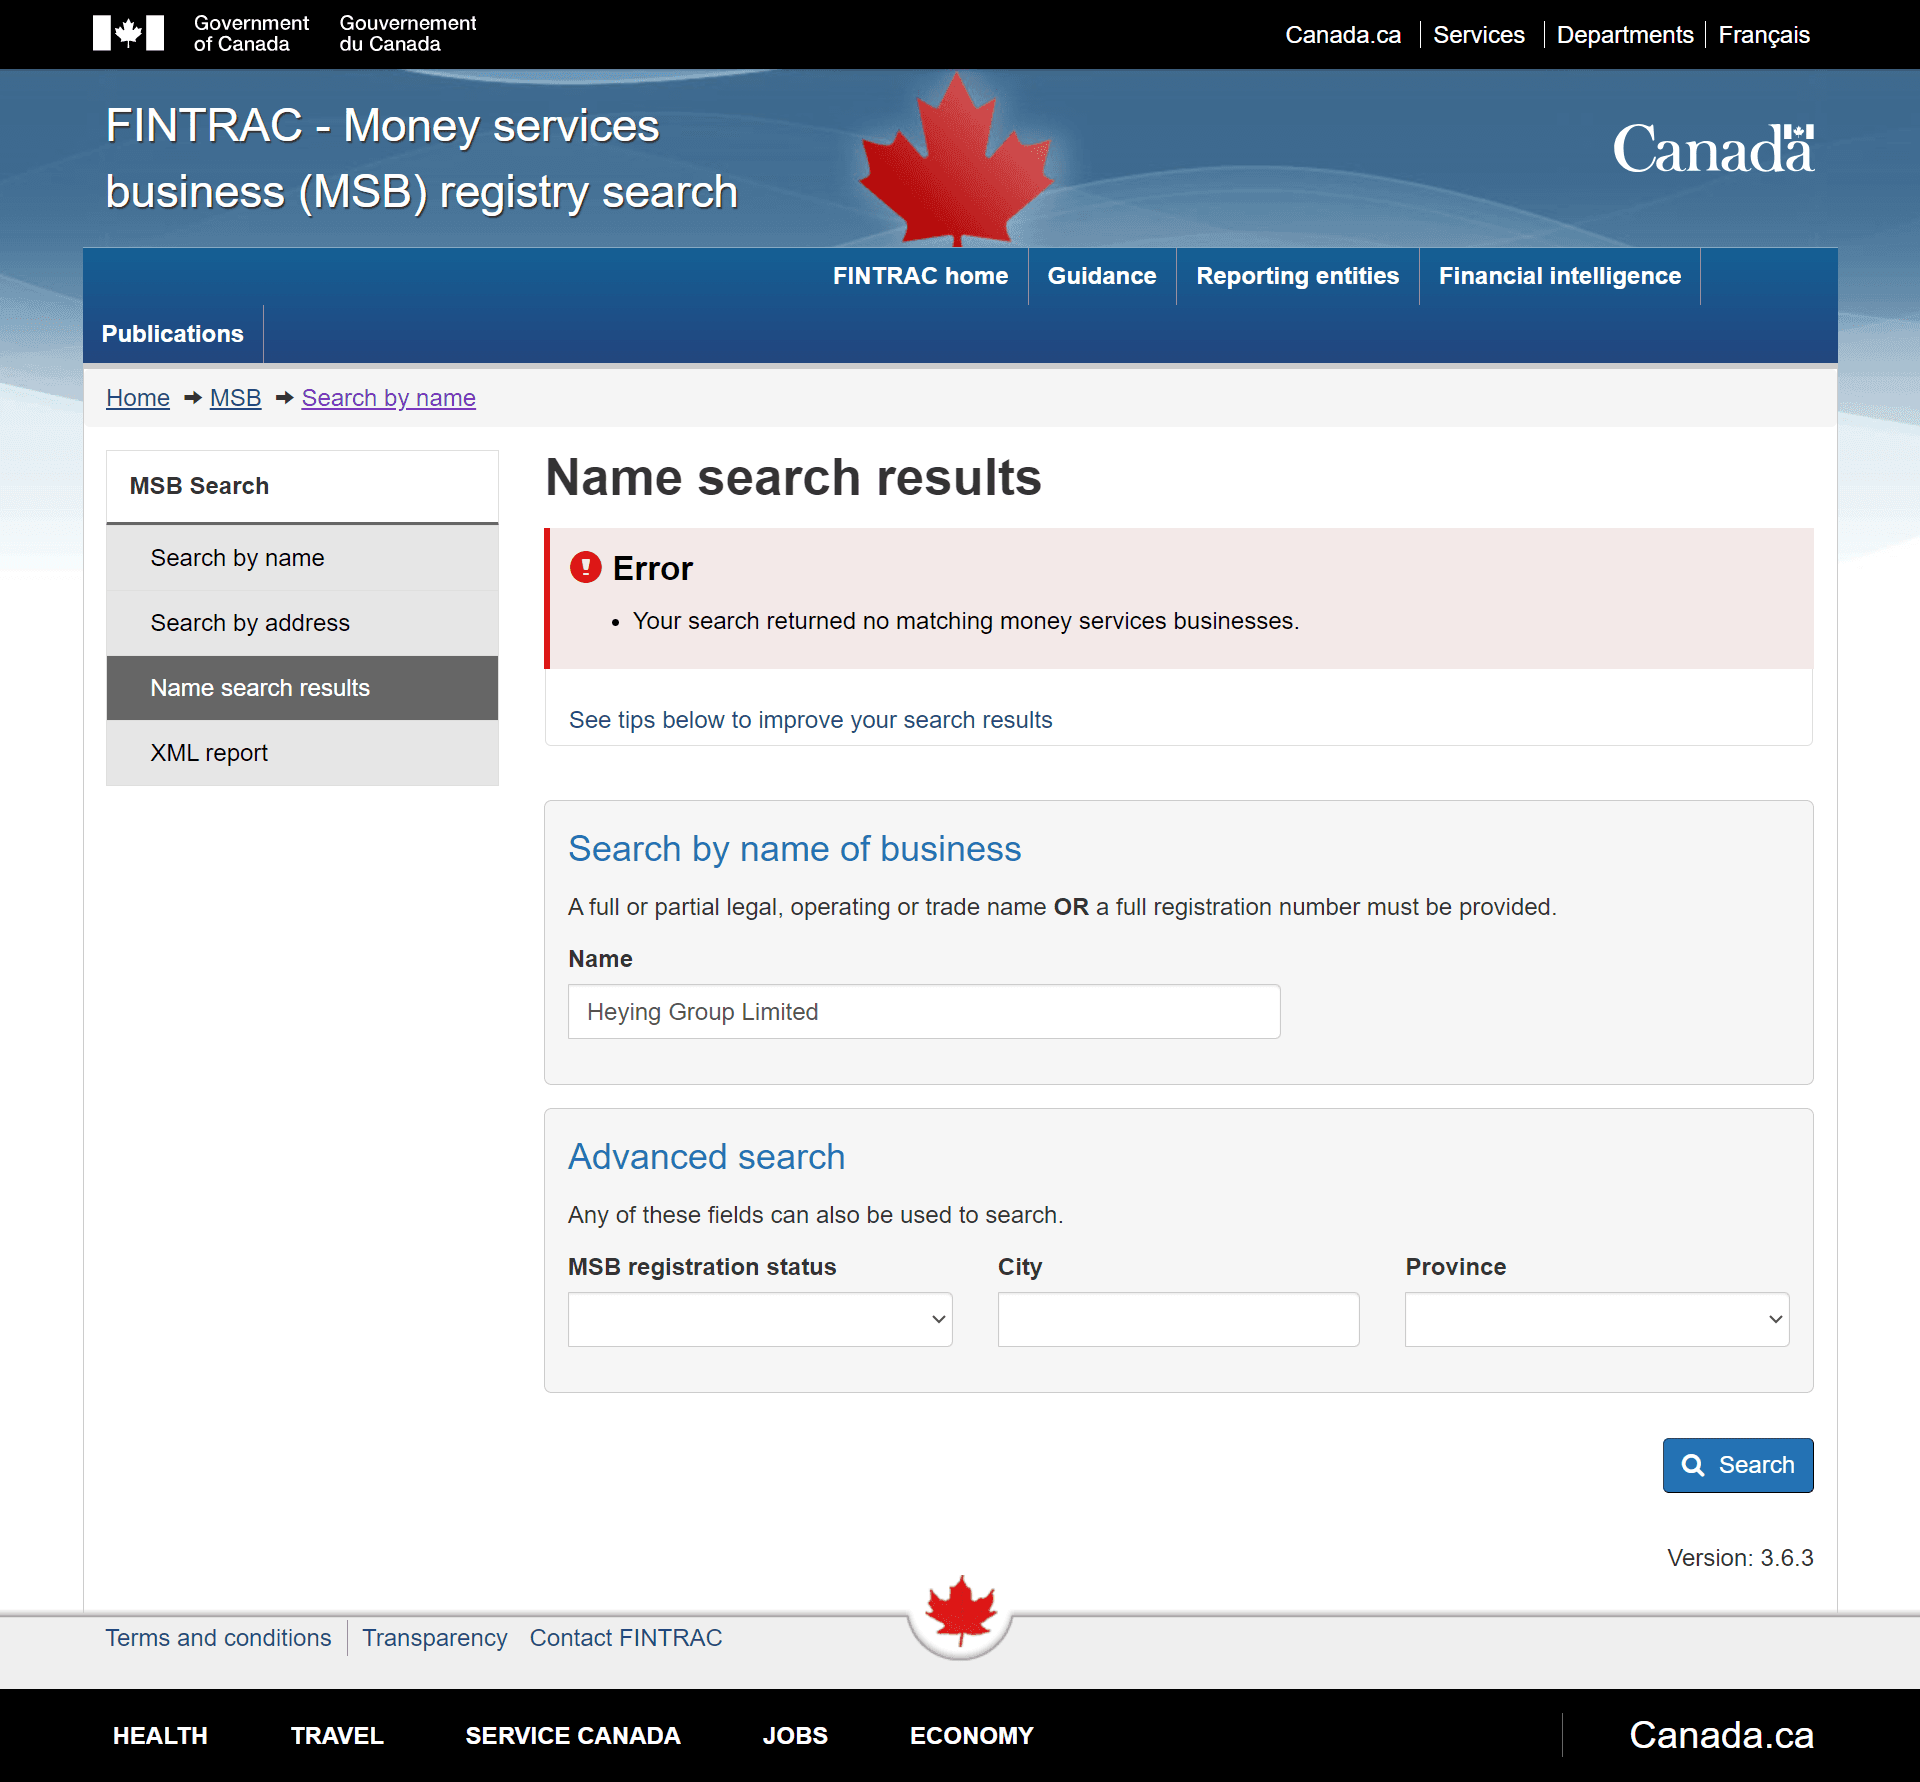Screen dimensions: 1920x1782
Task: Open FINTRAC home menu item
Action: point(920,276)
